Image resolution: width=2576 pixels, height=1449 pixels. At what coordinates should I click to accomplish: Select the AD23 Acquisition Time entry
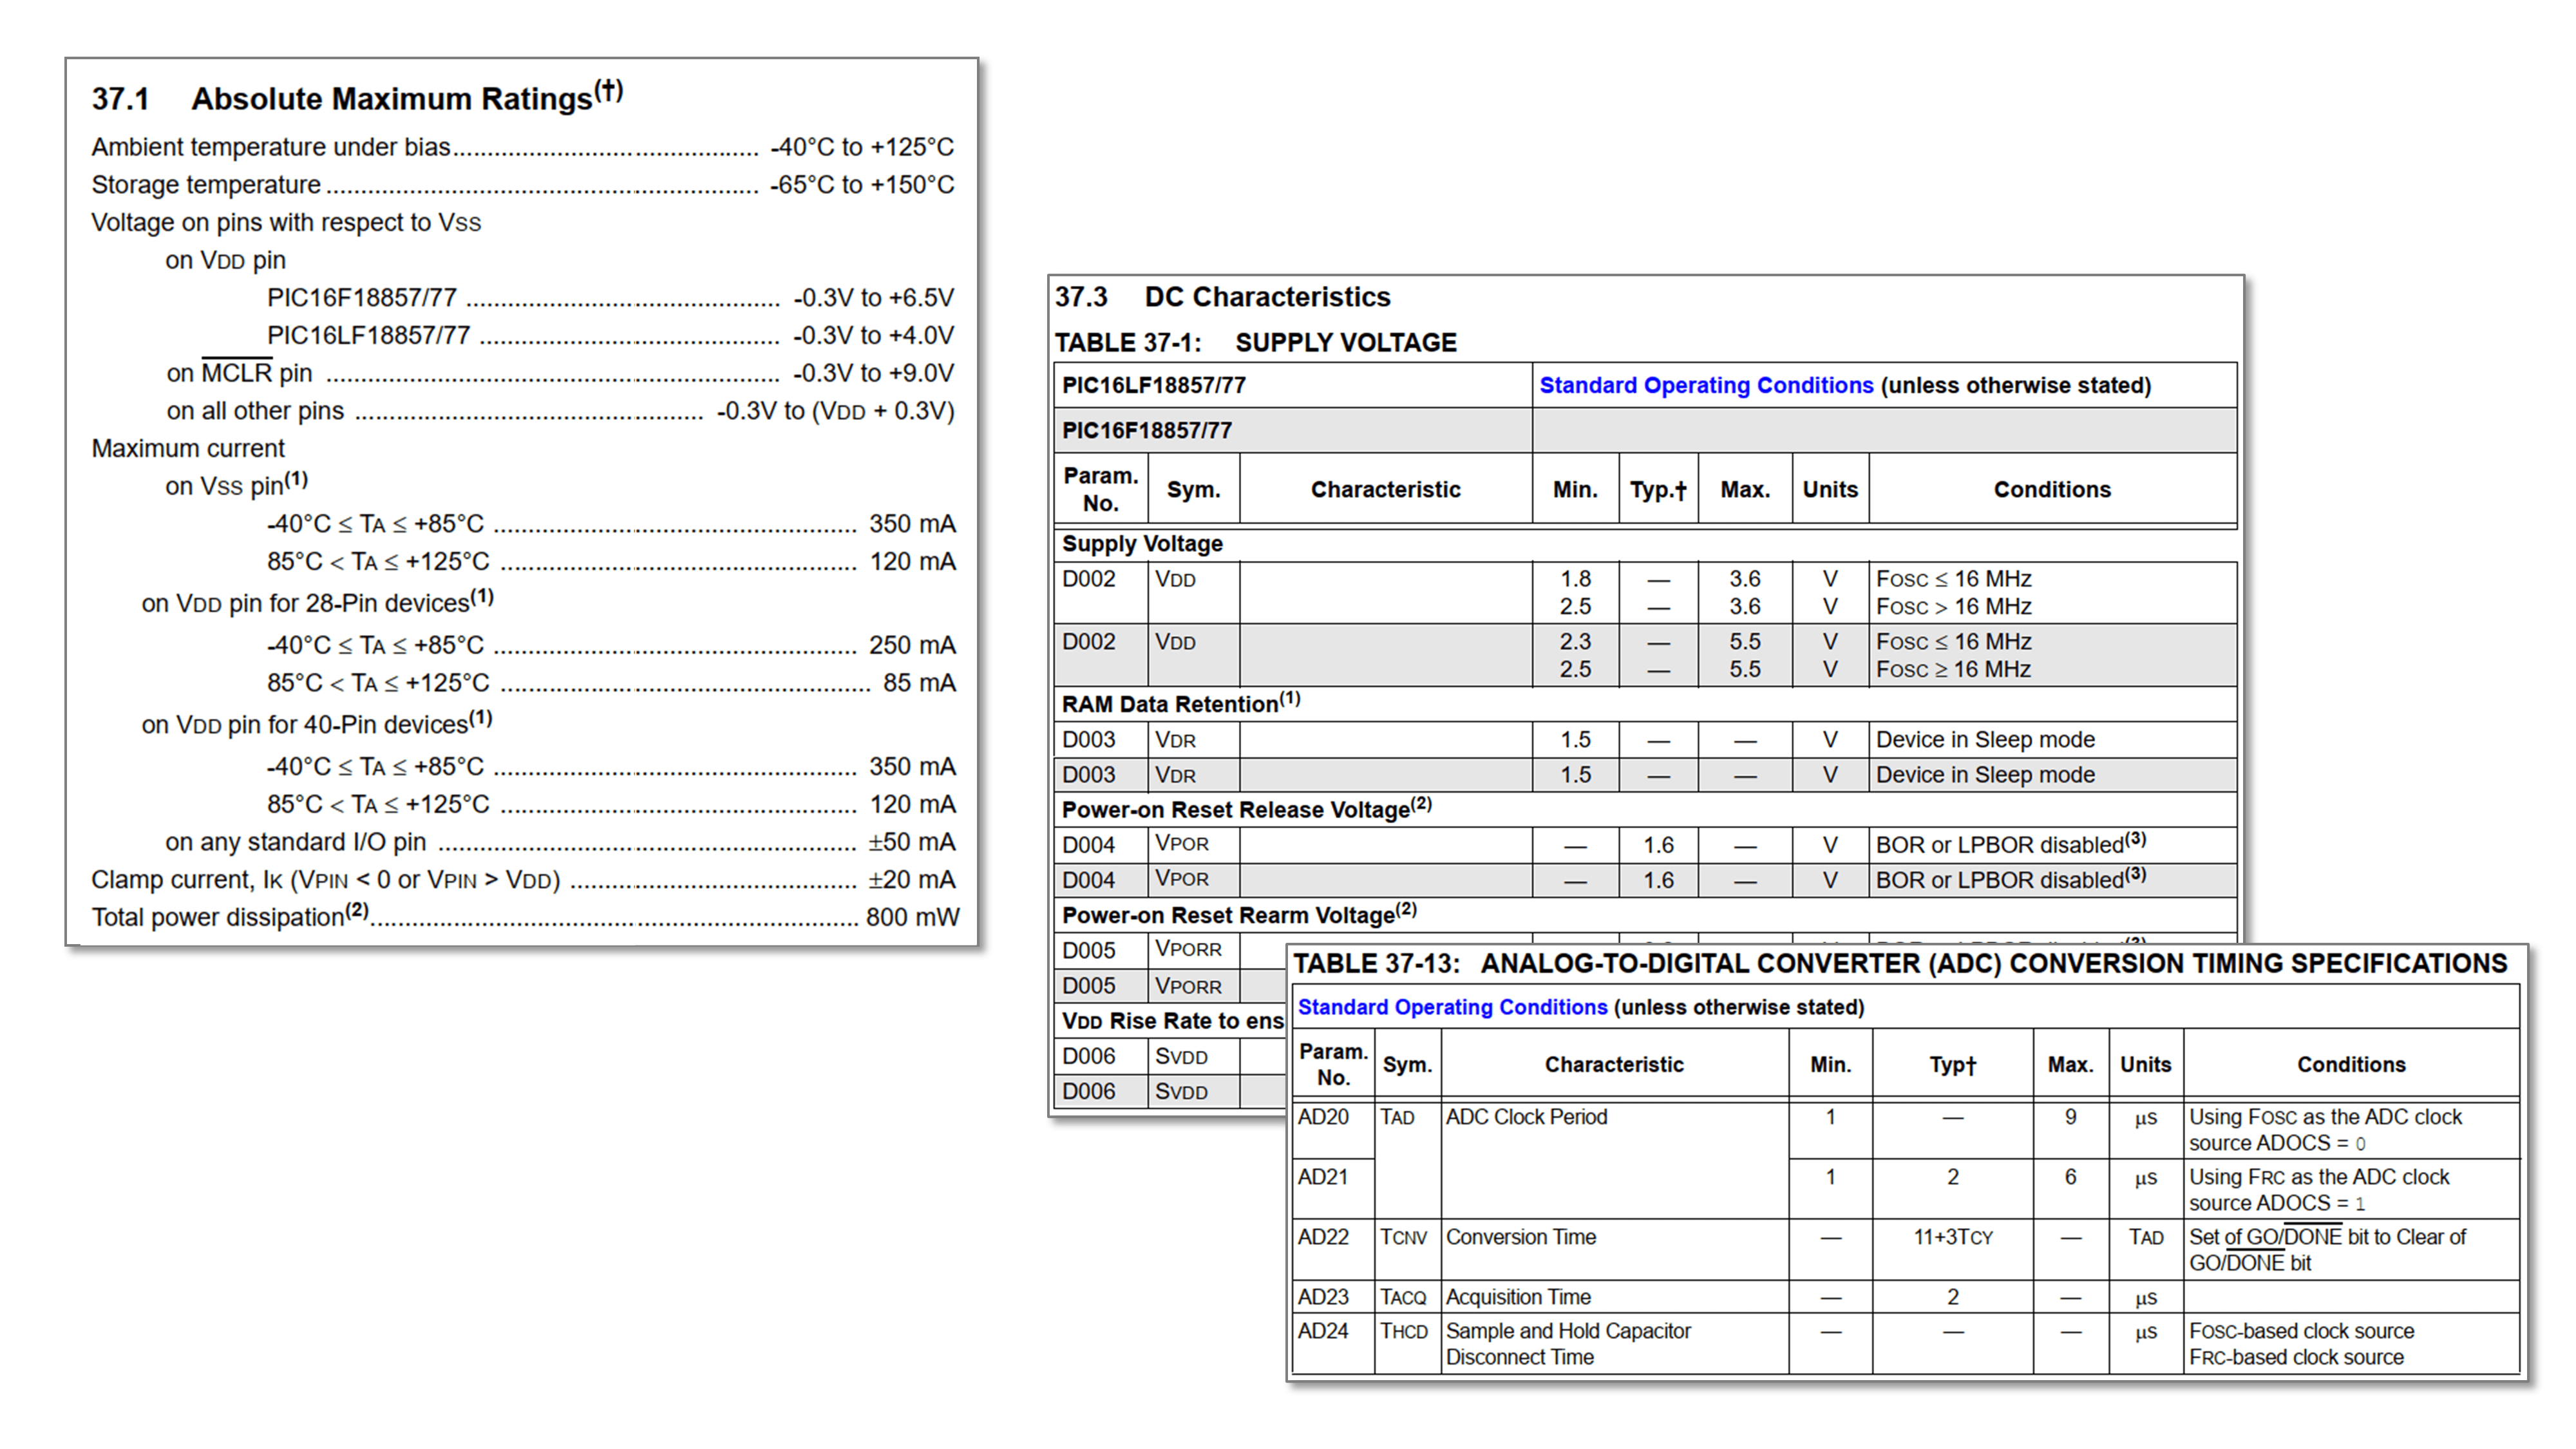coord(1906,1298)
